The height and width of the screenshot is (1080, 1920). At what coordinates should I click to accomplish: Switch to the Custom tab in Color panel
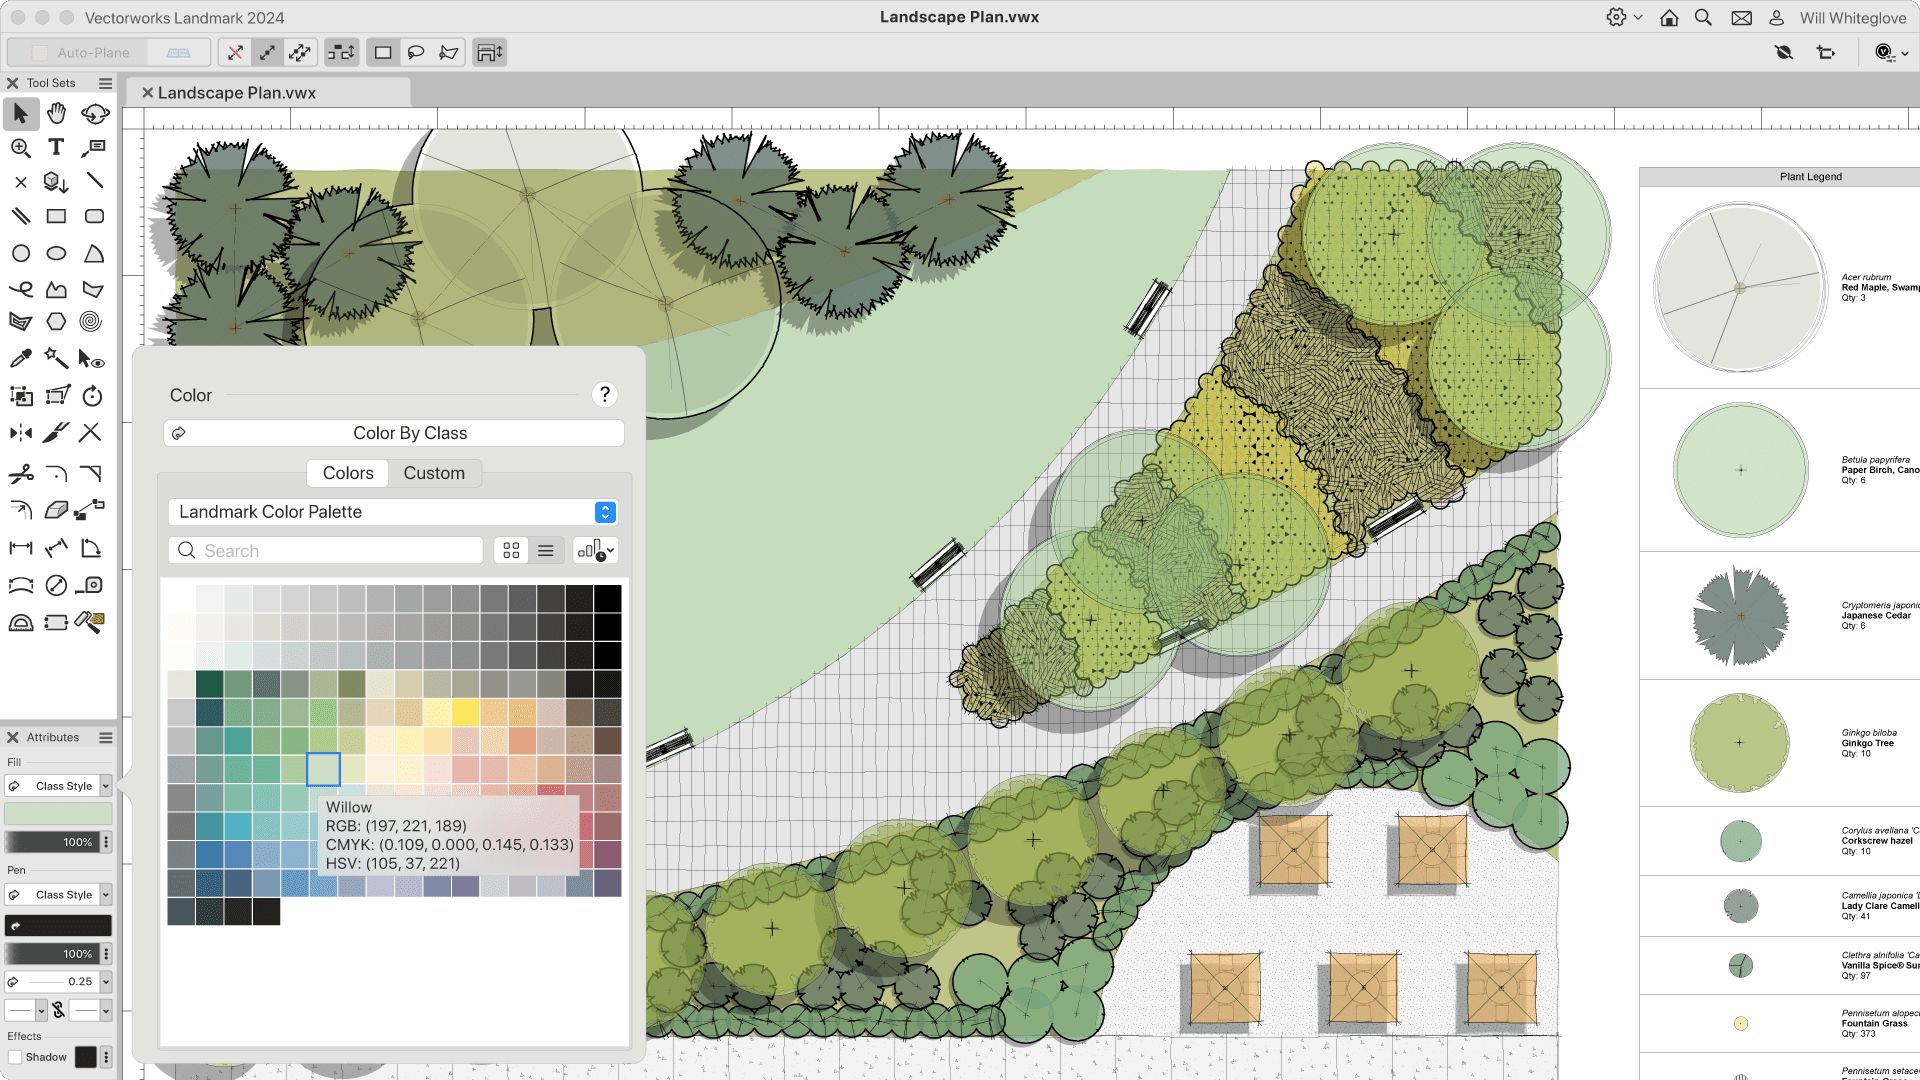[434, 472]
